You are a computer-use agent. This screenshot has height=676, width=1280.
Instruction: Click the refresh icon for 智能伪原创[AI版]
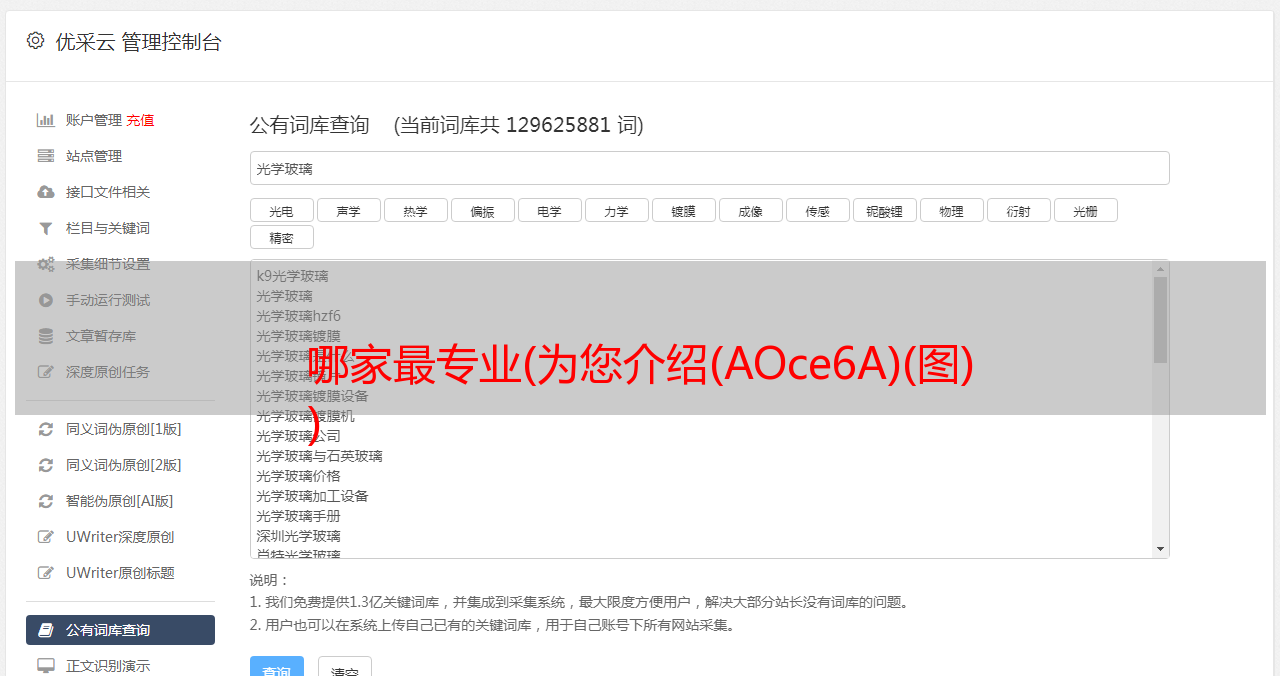[45, 501]
